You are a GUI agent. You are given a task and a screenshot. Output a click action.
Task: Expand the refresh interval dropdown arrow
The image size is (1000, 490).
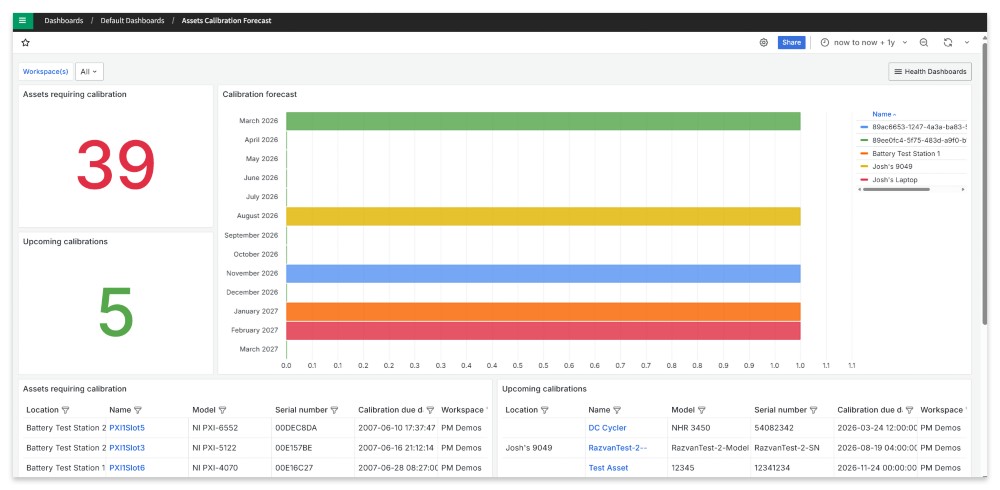[967, 43]
